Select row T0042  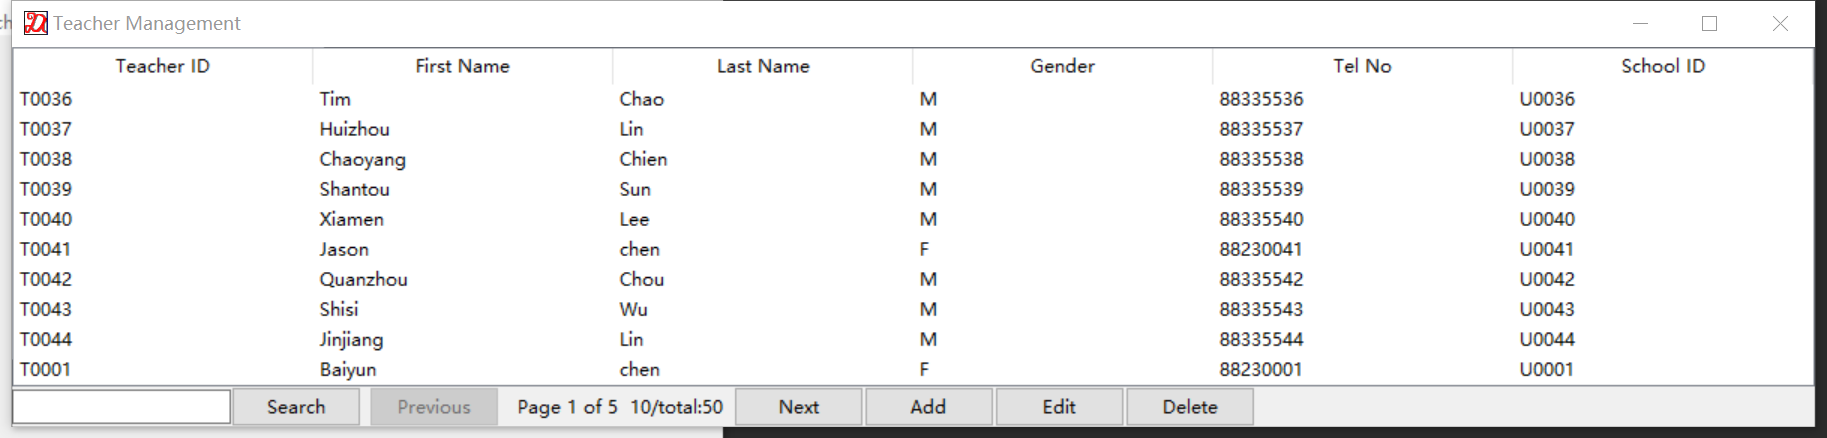pyautogui.click(x=913, y=279)
